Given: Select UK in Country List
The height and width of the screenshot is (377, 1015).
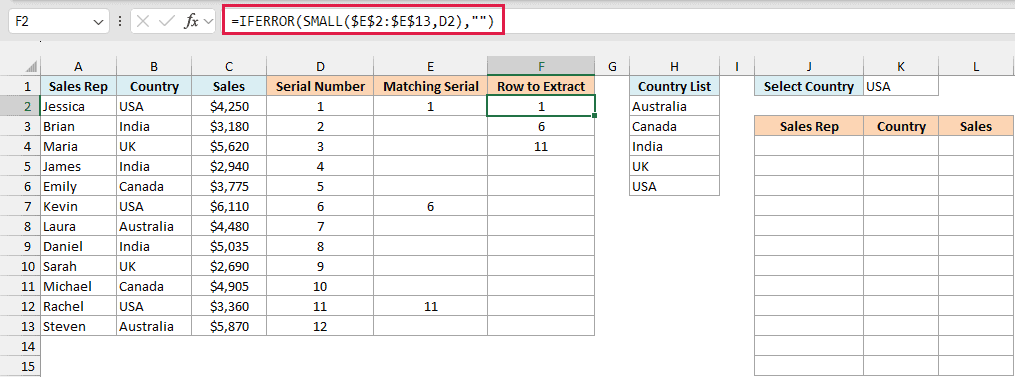Looking at the screenshot, I should (x=674, y=166).
